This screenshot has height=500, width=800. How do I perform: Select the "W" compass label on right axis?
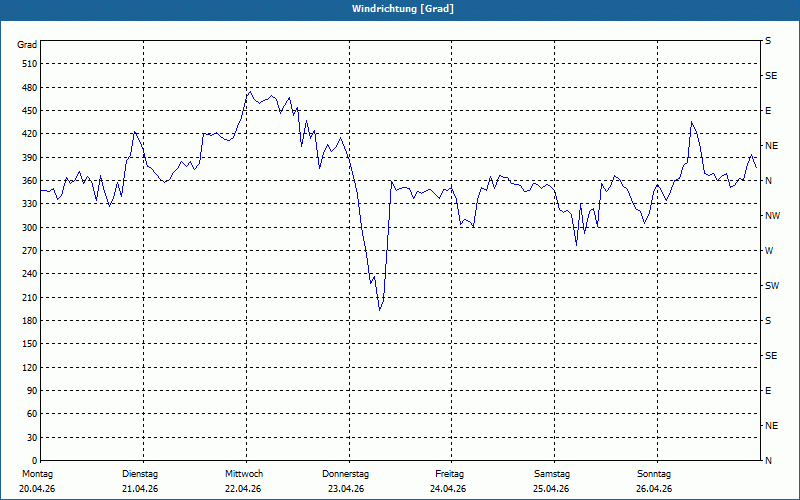[769, 251]
